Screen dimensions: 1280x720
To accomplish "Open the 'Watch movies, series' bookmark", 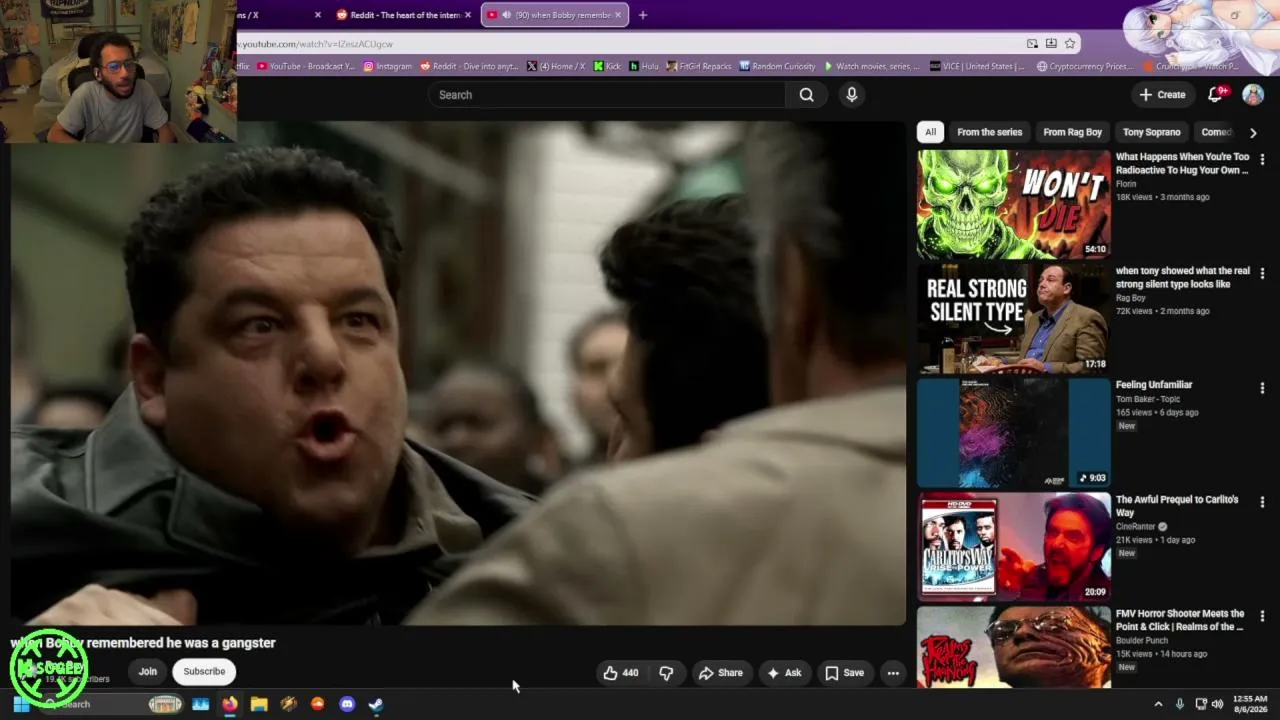I will tap(871, 66).
